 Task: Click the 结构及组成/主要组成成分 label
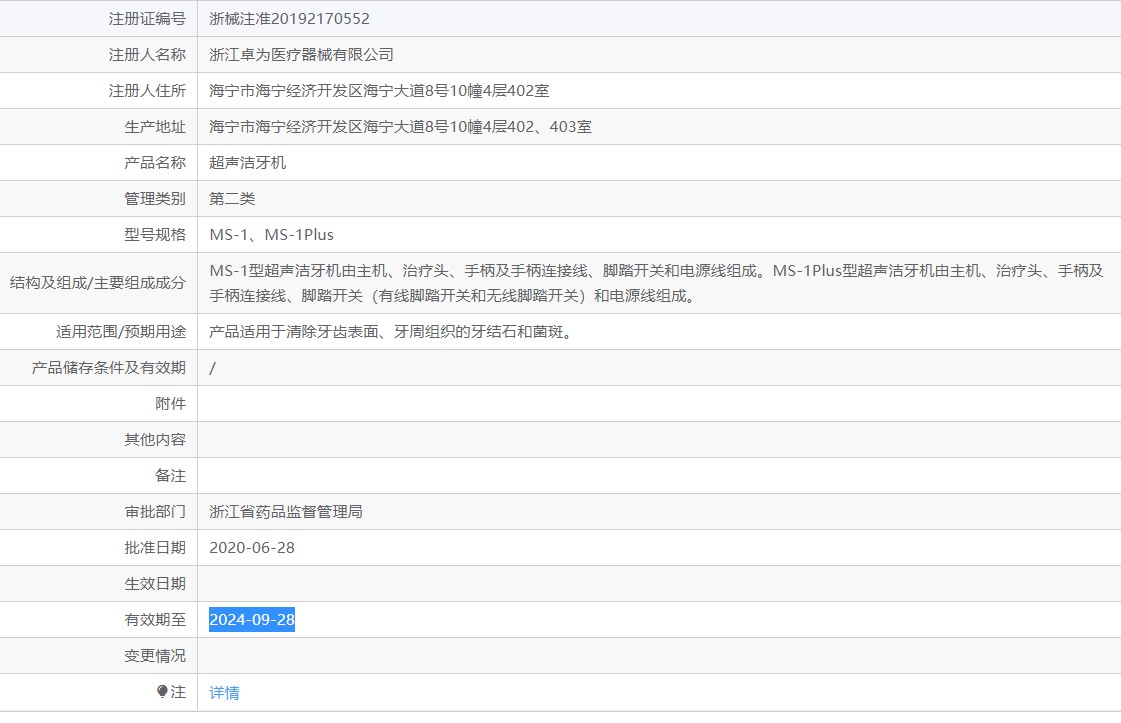98,282
